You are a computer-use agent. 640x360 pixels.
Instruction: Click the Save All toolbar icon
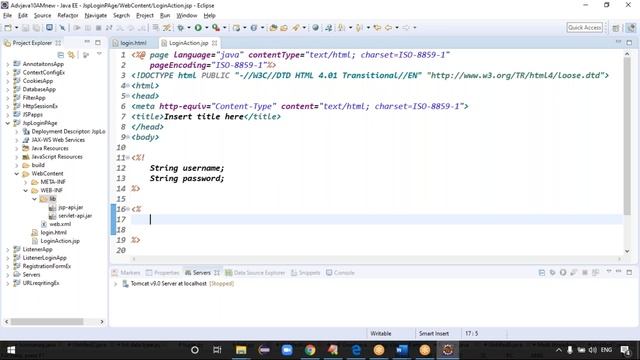(36, 28)
